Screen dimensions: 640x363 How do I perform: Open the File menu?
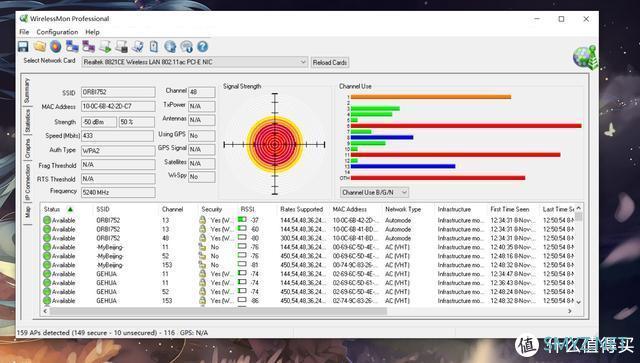(x=24, y=32)
